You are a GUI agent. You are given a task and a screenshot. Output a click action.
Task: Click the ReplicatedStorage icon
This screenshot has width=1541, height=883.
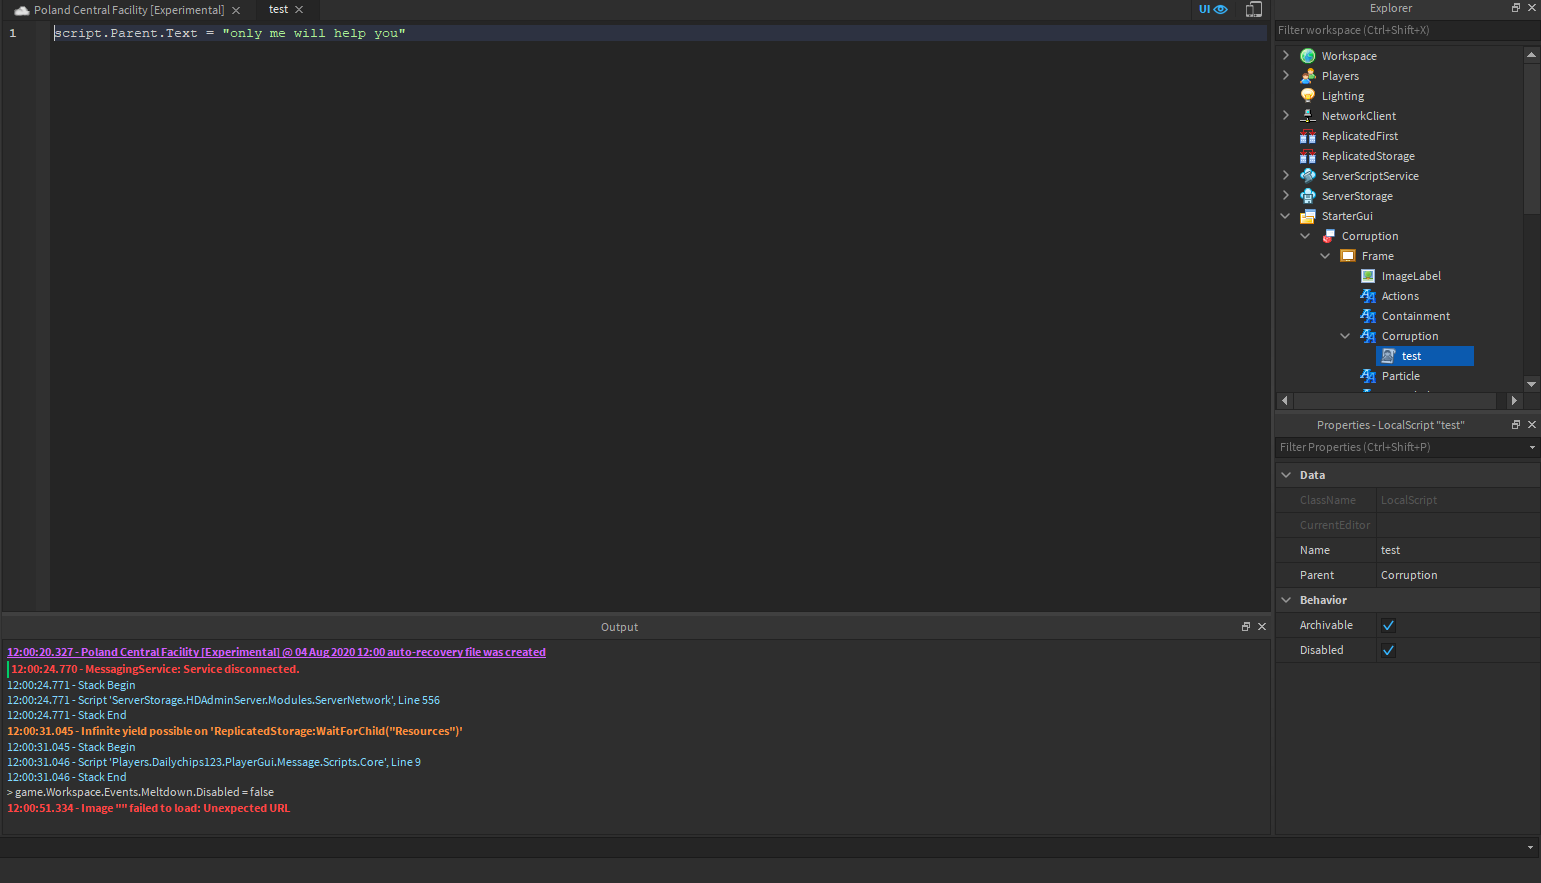pyautogui.click(x=1307, y=156)
